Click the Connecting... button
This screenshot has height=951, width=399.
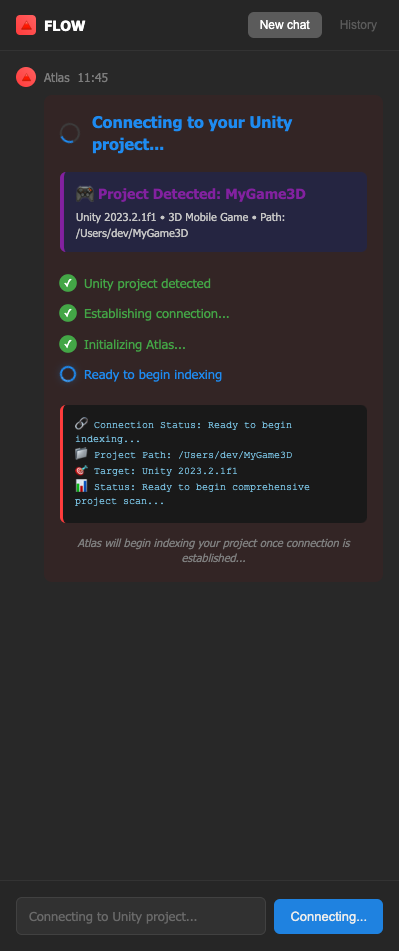(x=328, y=916)
